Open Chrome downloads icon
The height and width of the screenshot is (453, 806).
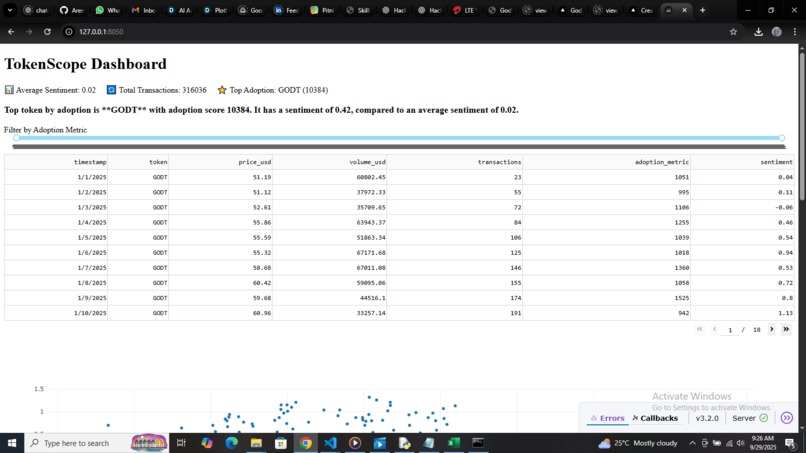click(758, 32)
